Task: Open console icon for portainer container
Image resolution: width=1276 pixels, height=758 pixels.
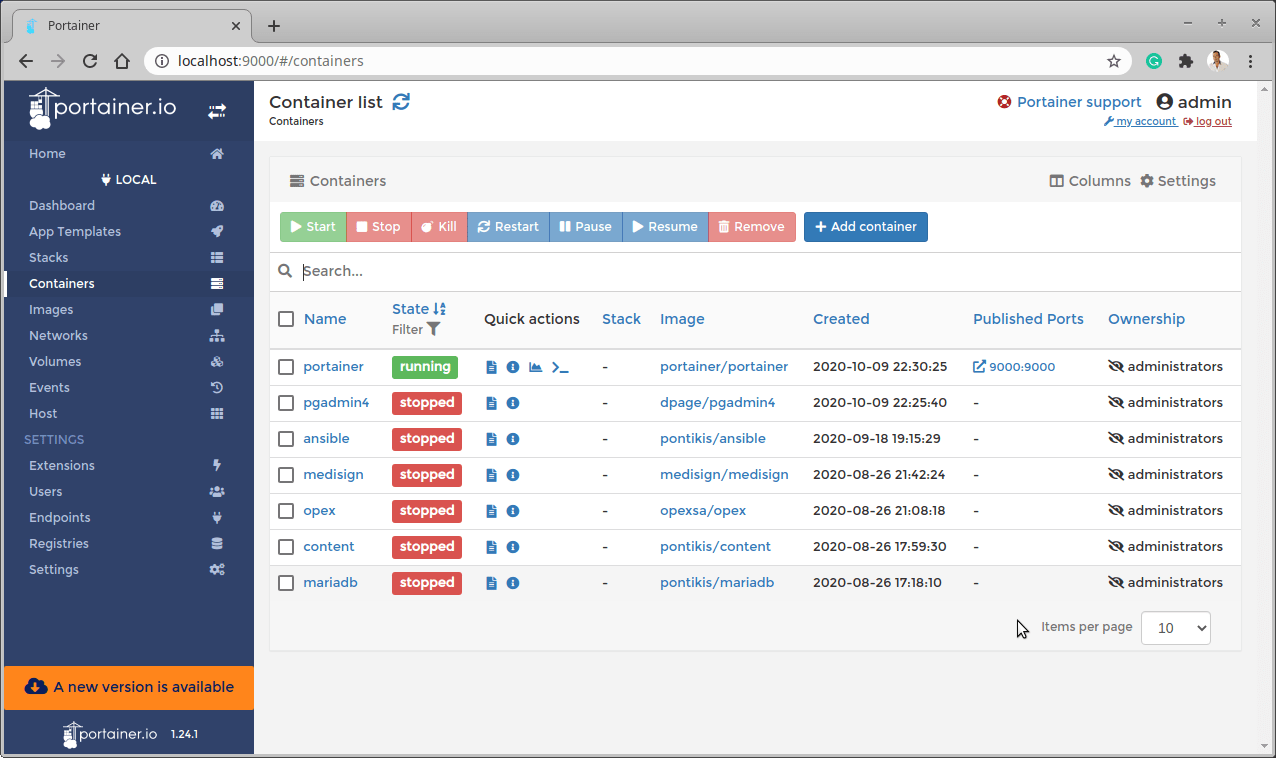Action: point(560,367)
